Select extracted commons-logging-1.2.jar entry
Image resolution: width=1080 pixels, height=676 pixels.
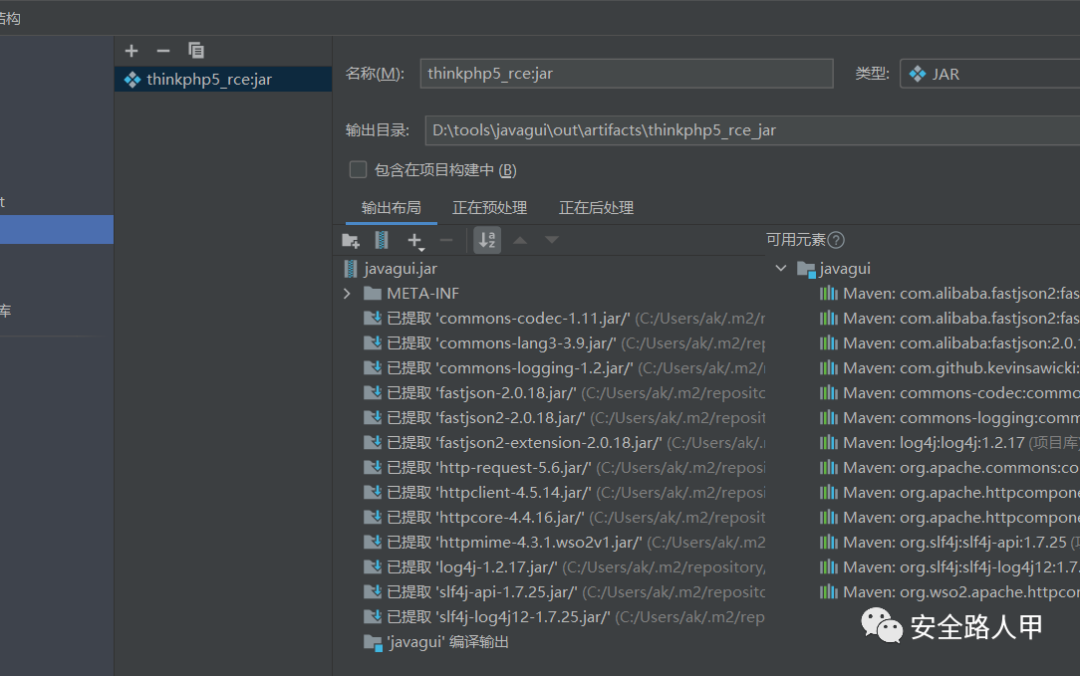tap(563, 368)
